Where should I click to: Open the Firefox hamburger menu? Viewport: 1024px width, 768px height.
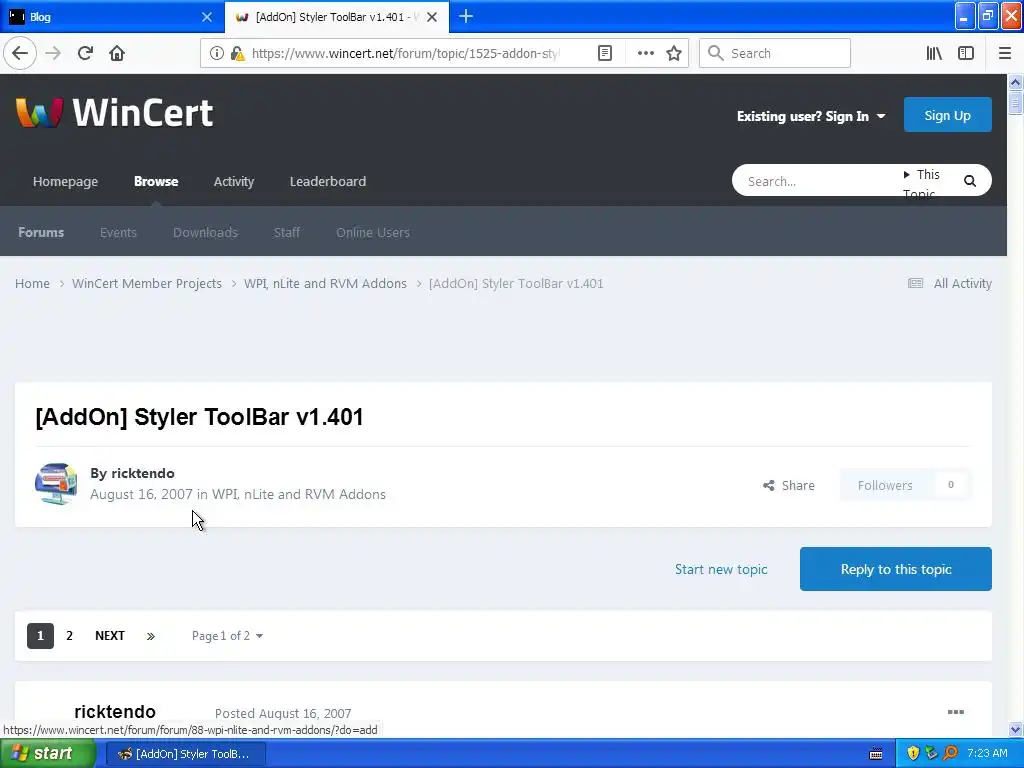[x=1005, y=54]
